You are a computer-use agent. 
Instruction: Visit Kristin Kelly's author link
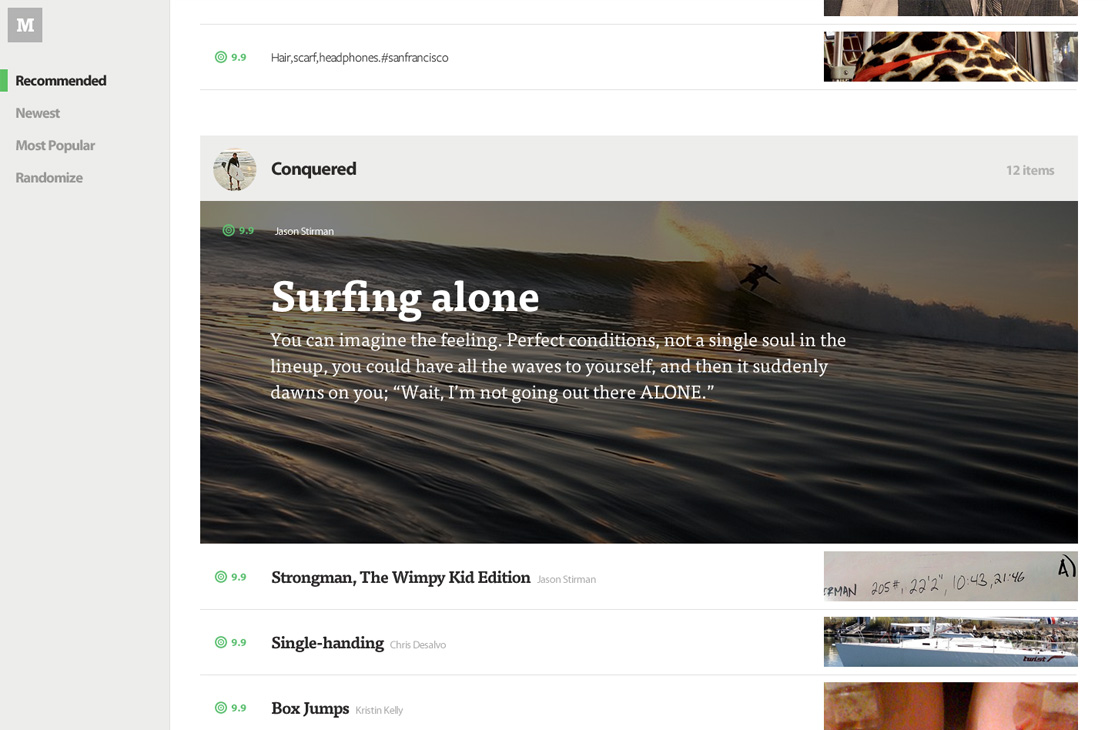pyautogui.click(x=379, y=710)
